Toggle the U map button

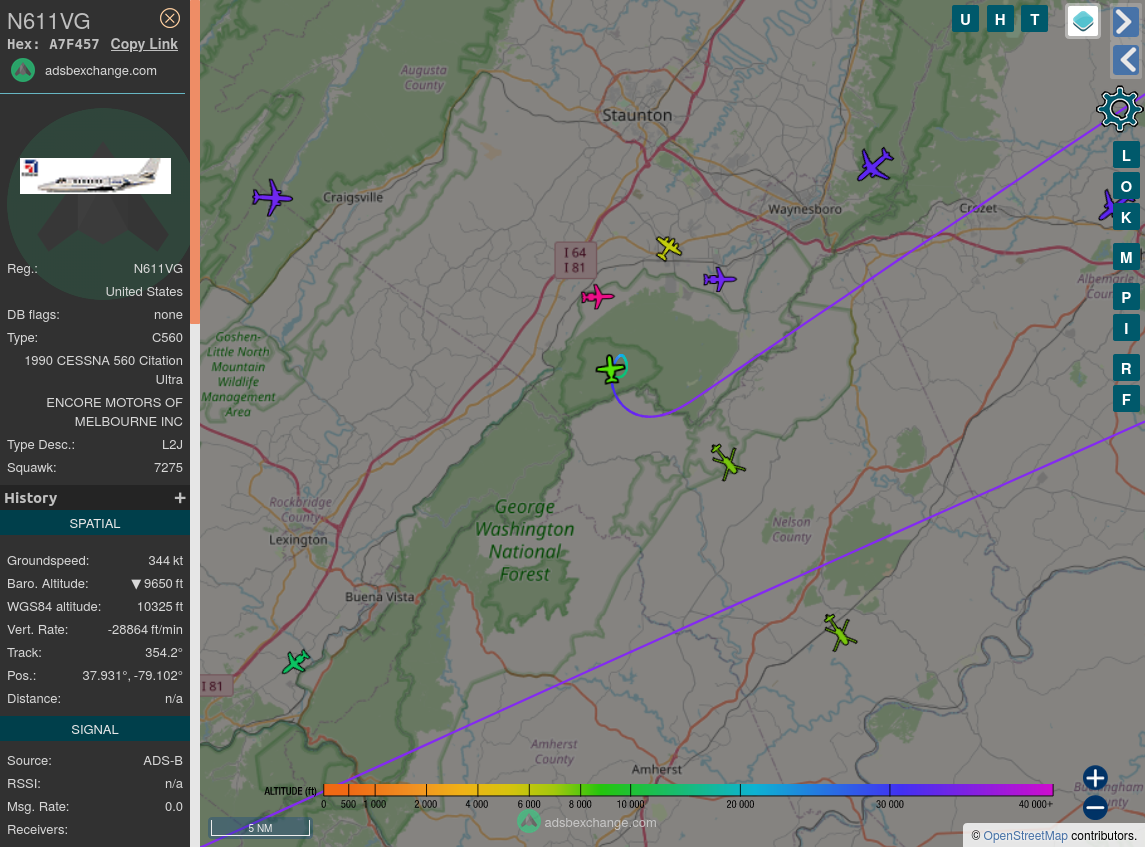click(x=965, y=20)
